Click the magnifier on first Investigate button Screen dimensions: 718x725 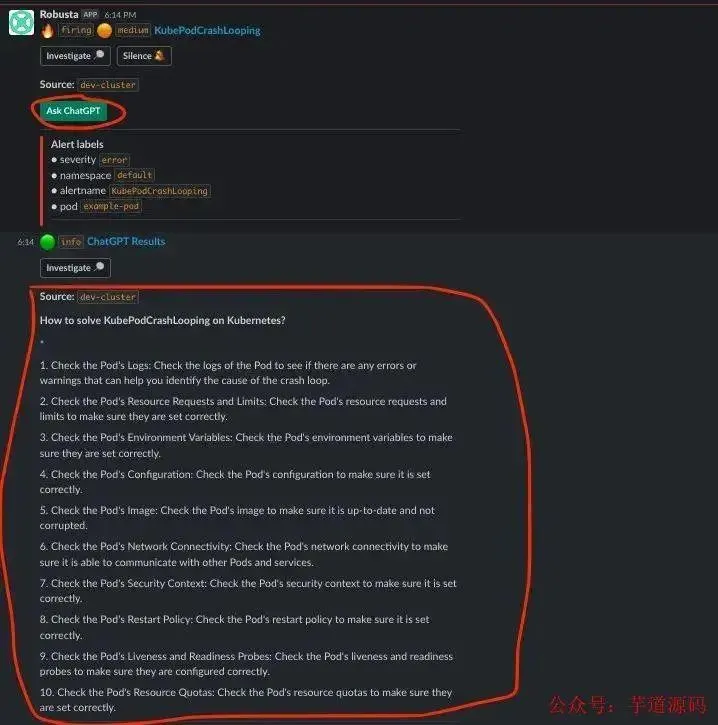tap(99, 55)
